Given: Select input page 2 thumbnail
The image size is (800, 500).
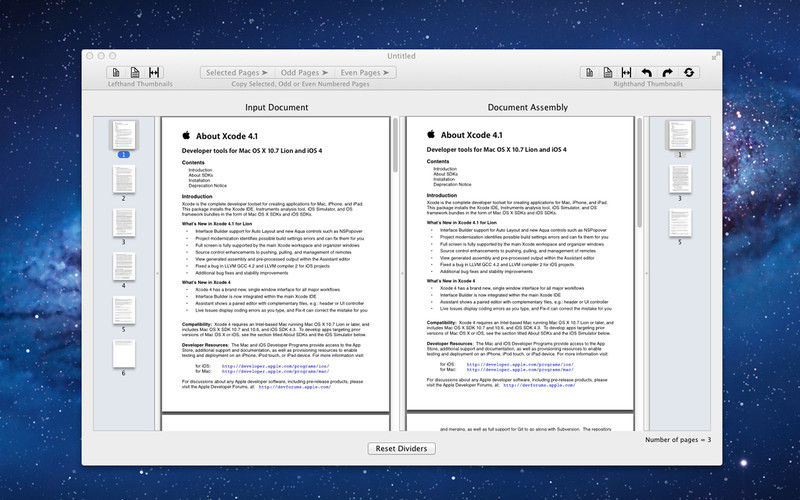Looking at the screenshot, I should (123, 179).
